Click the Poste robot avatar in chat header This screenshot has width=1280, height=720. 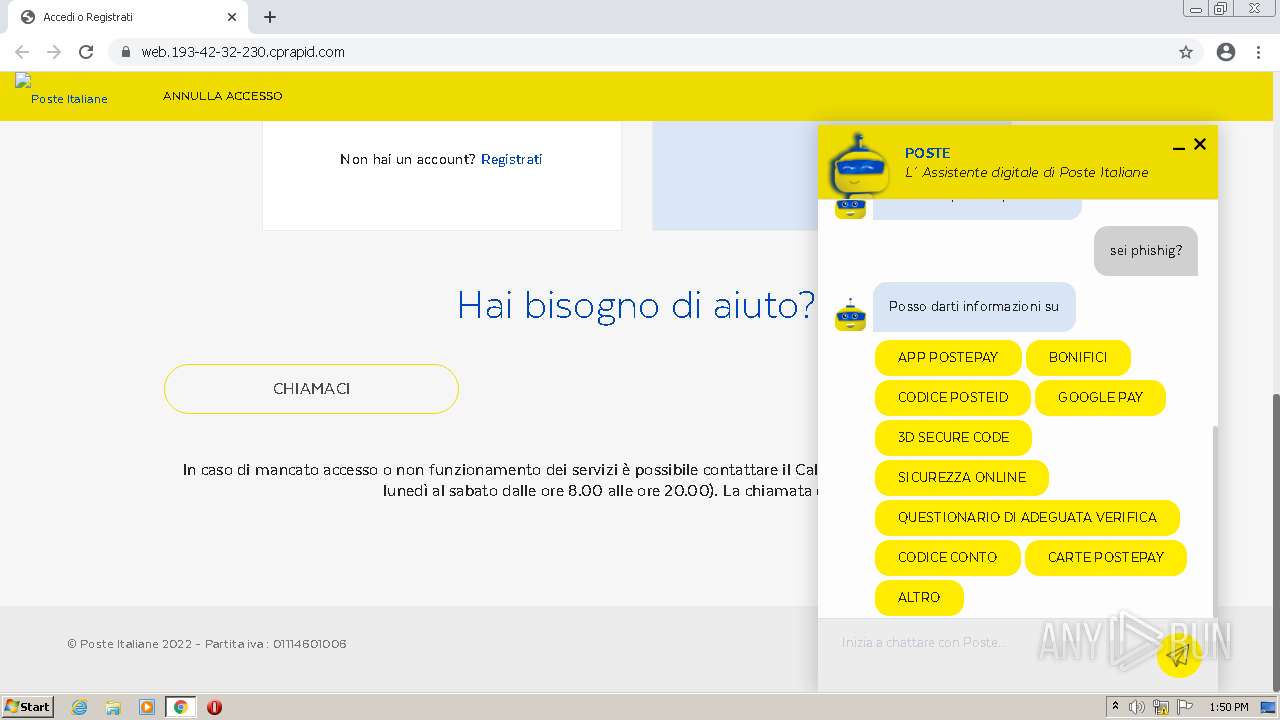859,165
